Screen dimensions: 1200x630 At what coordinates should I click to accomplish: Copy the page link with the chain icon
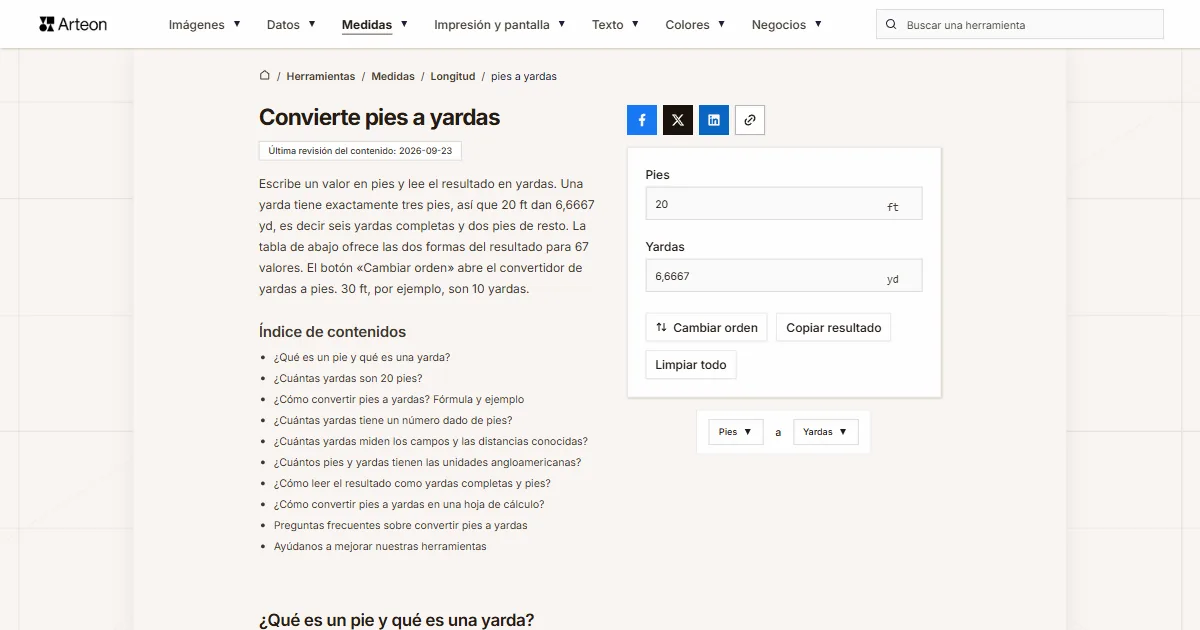point(750,120)
